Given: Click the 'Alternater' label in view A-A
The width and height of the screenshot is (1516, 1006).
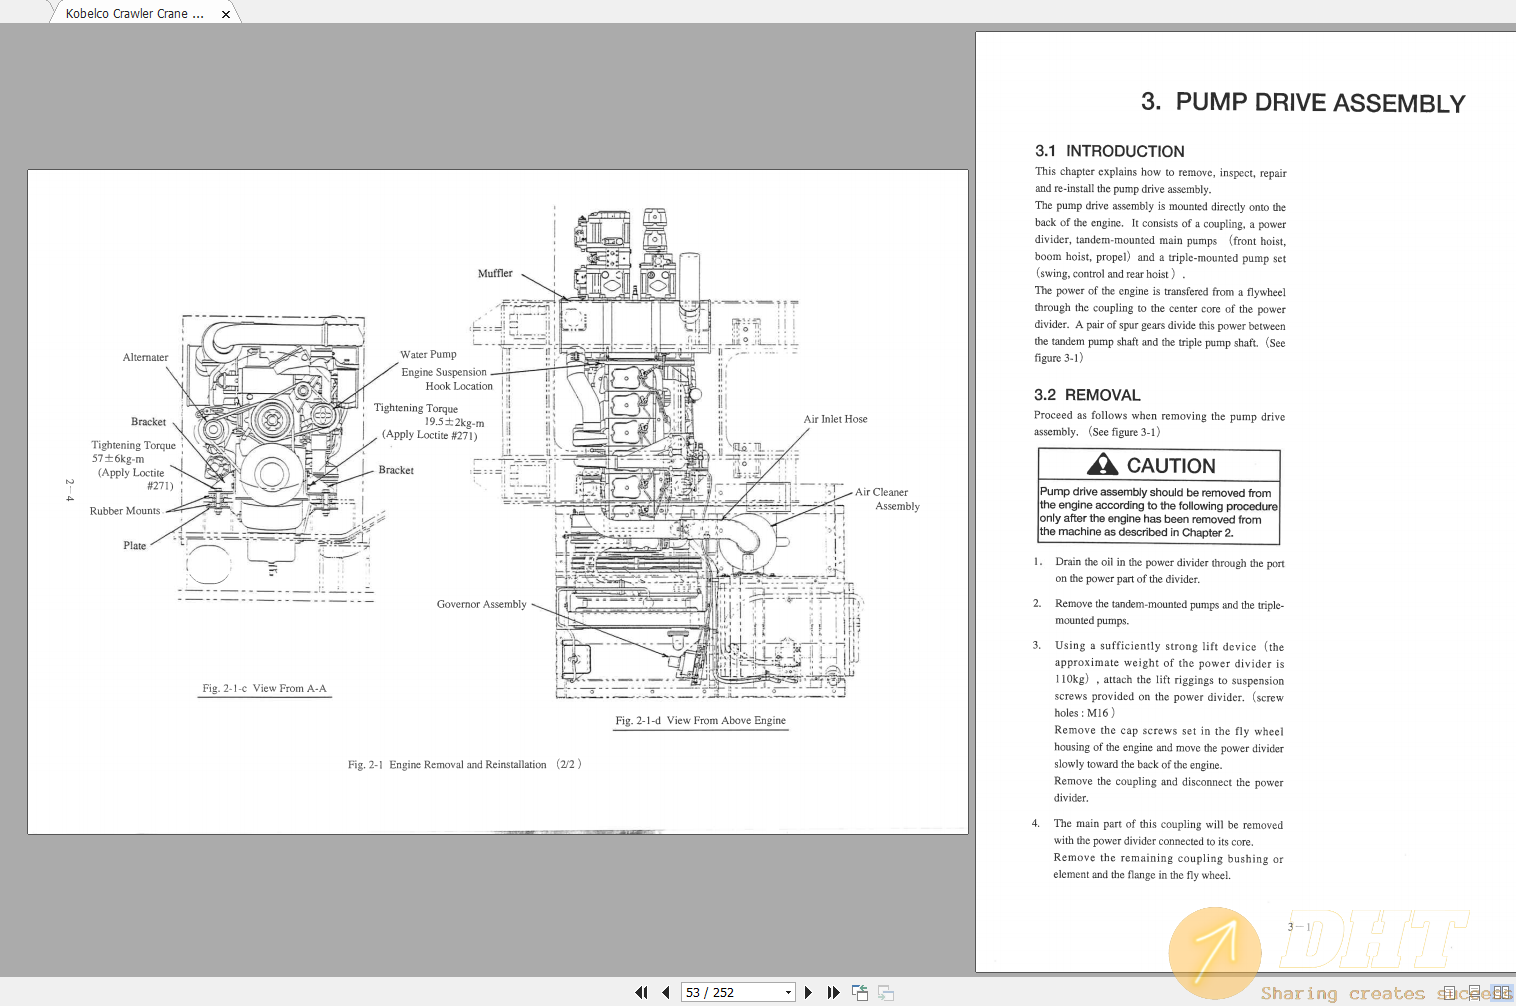Looking at the screenshot, I should pyautogui.click(x=145, y=357).
